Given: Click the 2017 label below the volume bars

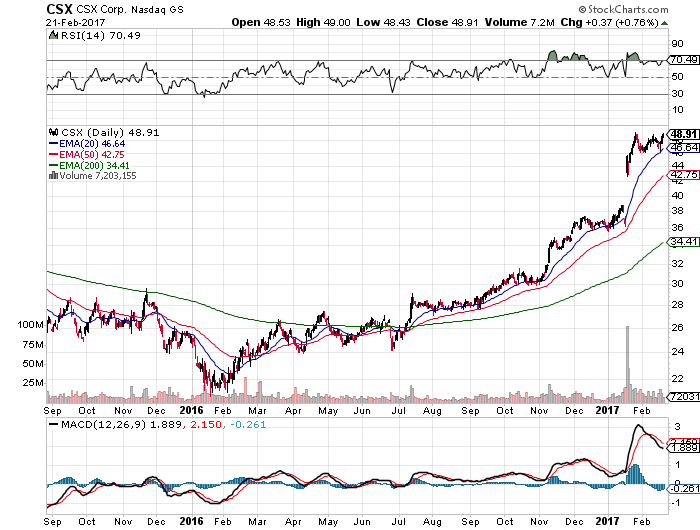Looking at the screenshot, I should pyautogui.click(x=607, y=410).
